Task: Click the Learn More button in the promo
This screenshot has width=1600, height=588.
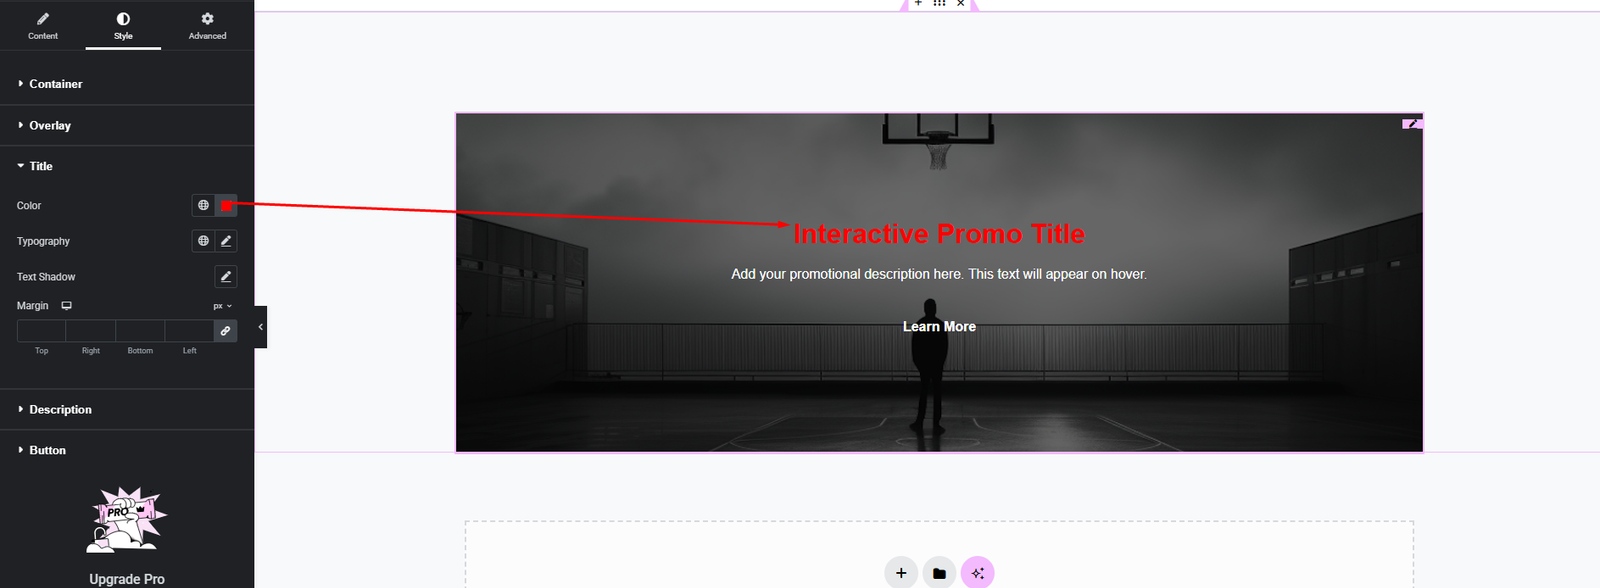Action: pyautogui.click(x=939, y=327)
